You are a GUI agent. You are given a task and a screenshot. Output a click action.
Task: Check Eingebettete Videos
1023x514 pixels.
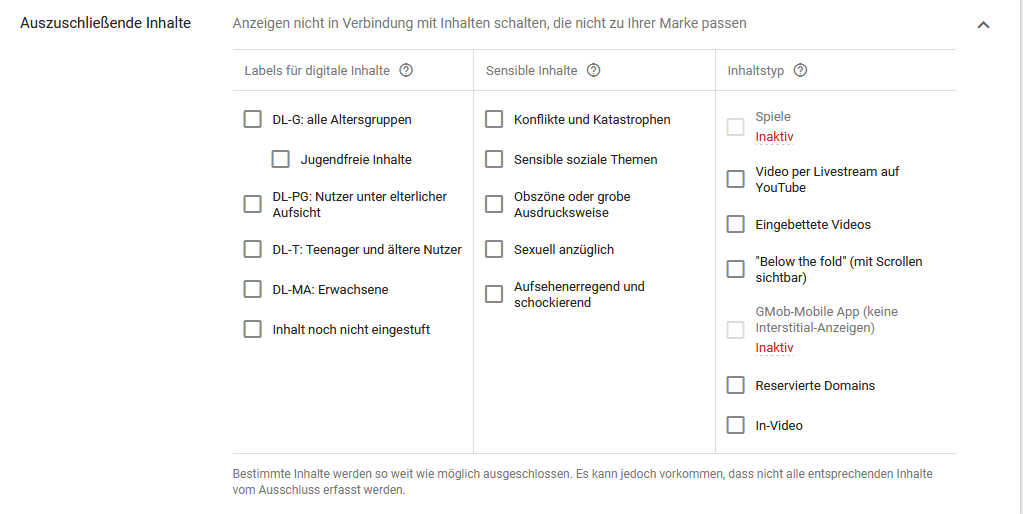[x=736, y=224]
